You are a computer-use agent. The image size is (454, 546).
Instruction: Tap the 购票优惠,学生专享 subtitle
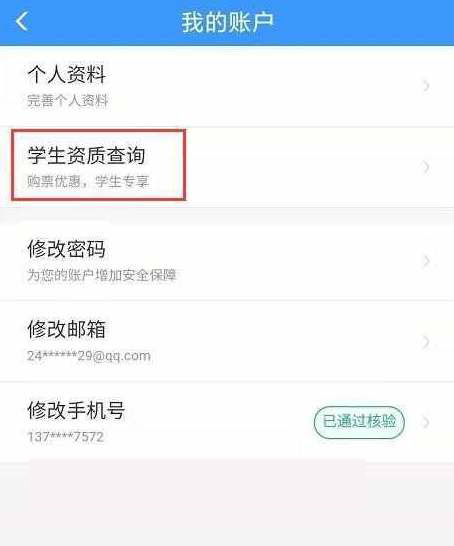click(x=88, y=181)
